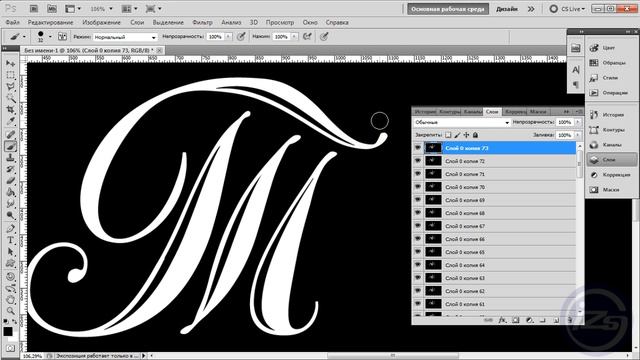Select the Eyedropper tool
640x360 pixels.
pyautogui.click(x=11, y=121)
